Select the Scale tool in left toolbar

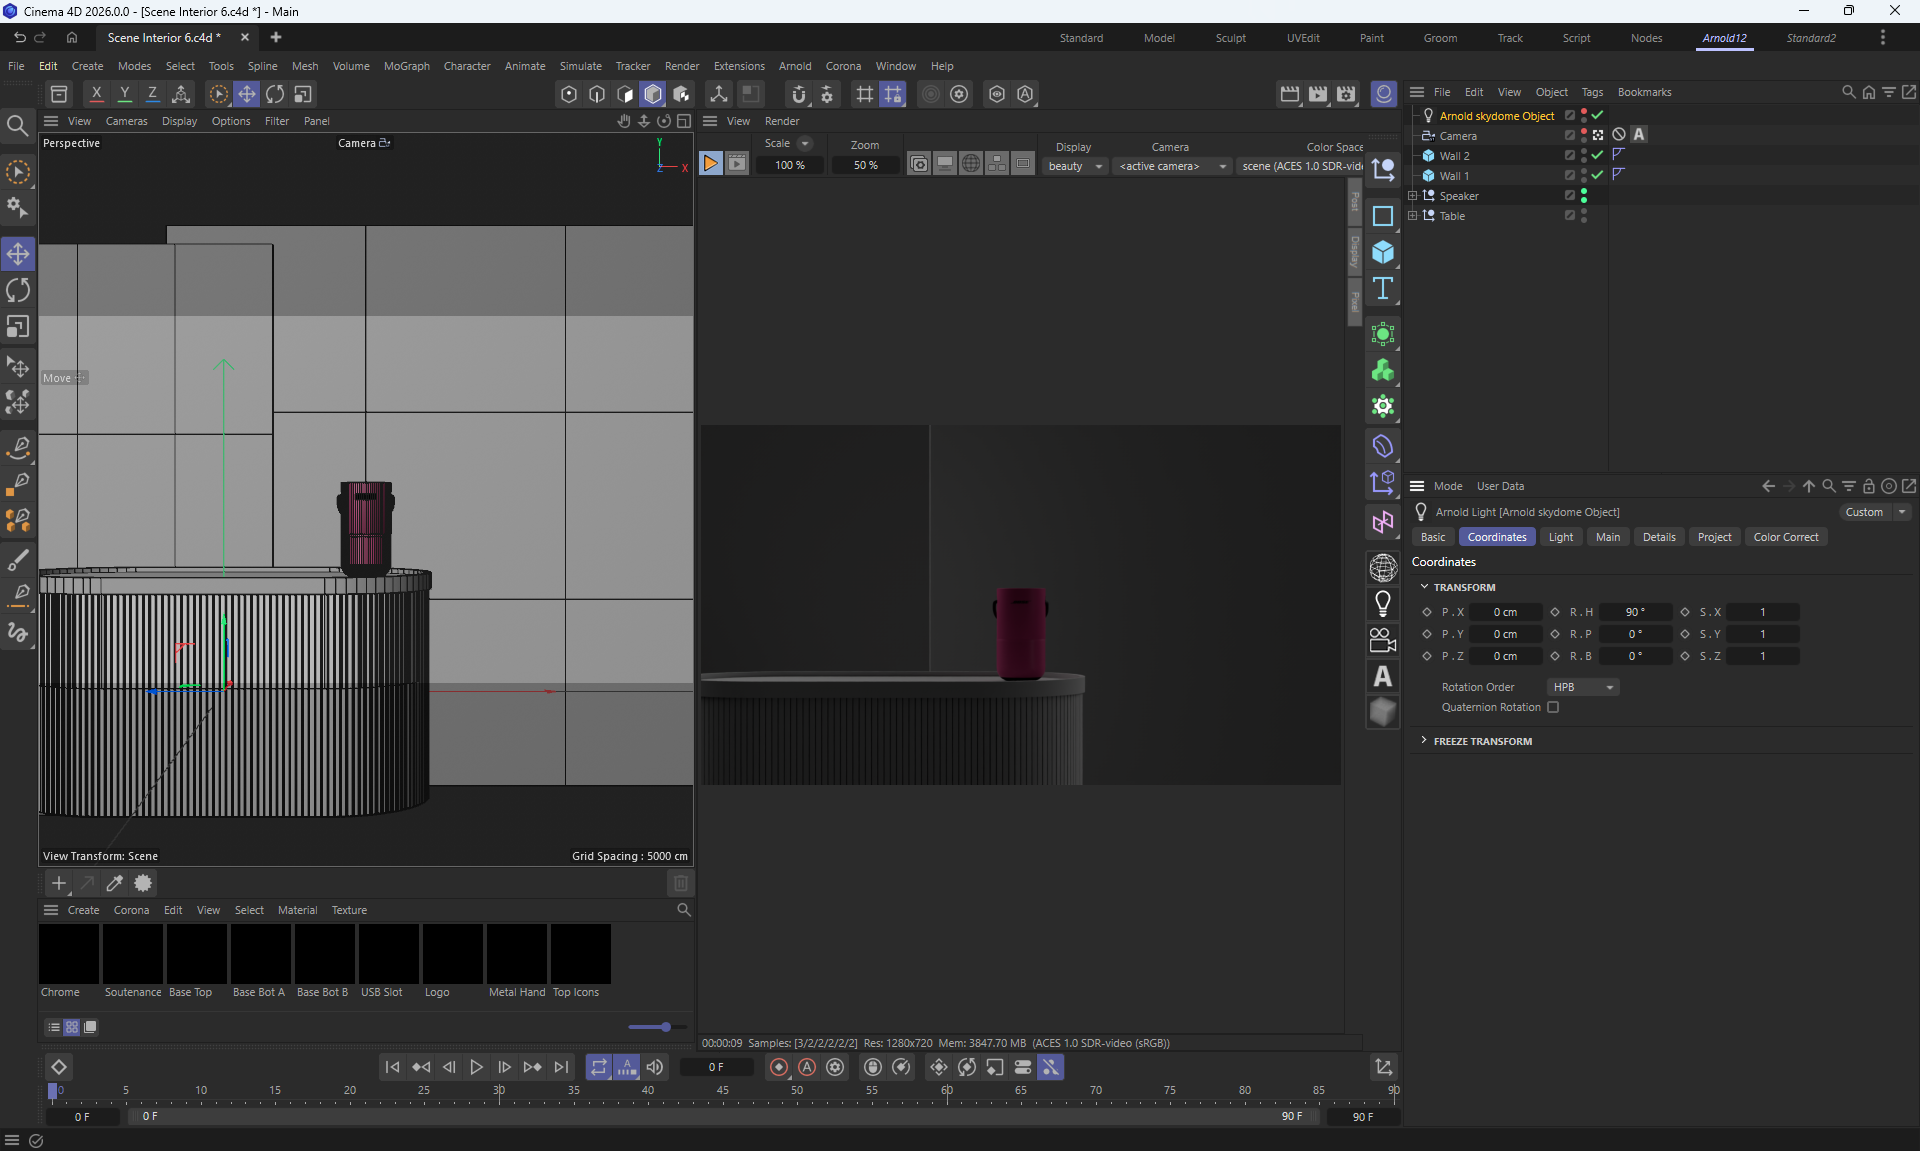(x=18, y=327)
